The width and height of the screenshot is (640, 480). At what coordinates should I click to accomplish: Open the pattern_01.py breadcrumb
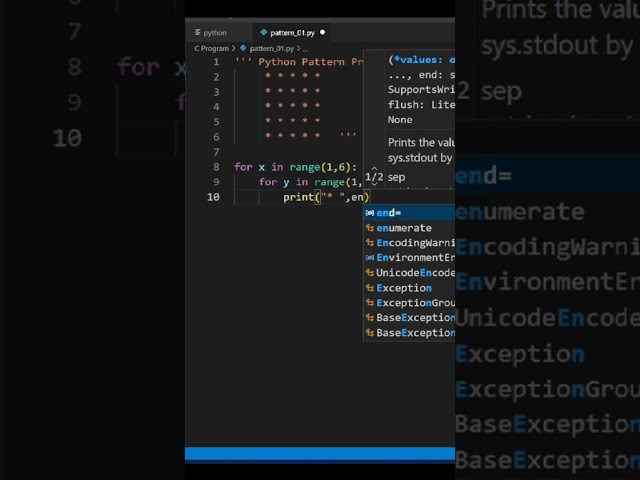[x=272, y=49]
